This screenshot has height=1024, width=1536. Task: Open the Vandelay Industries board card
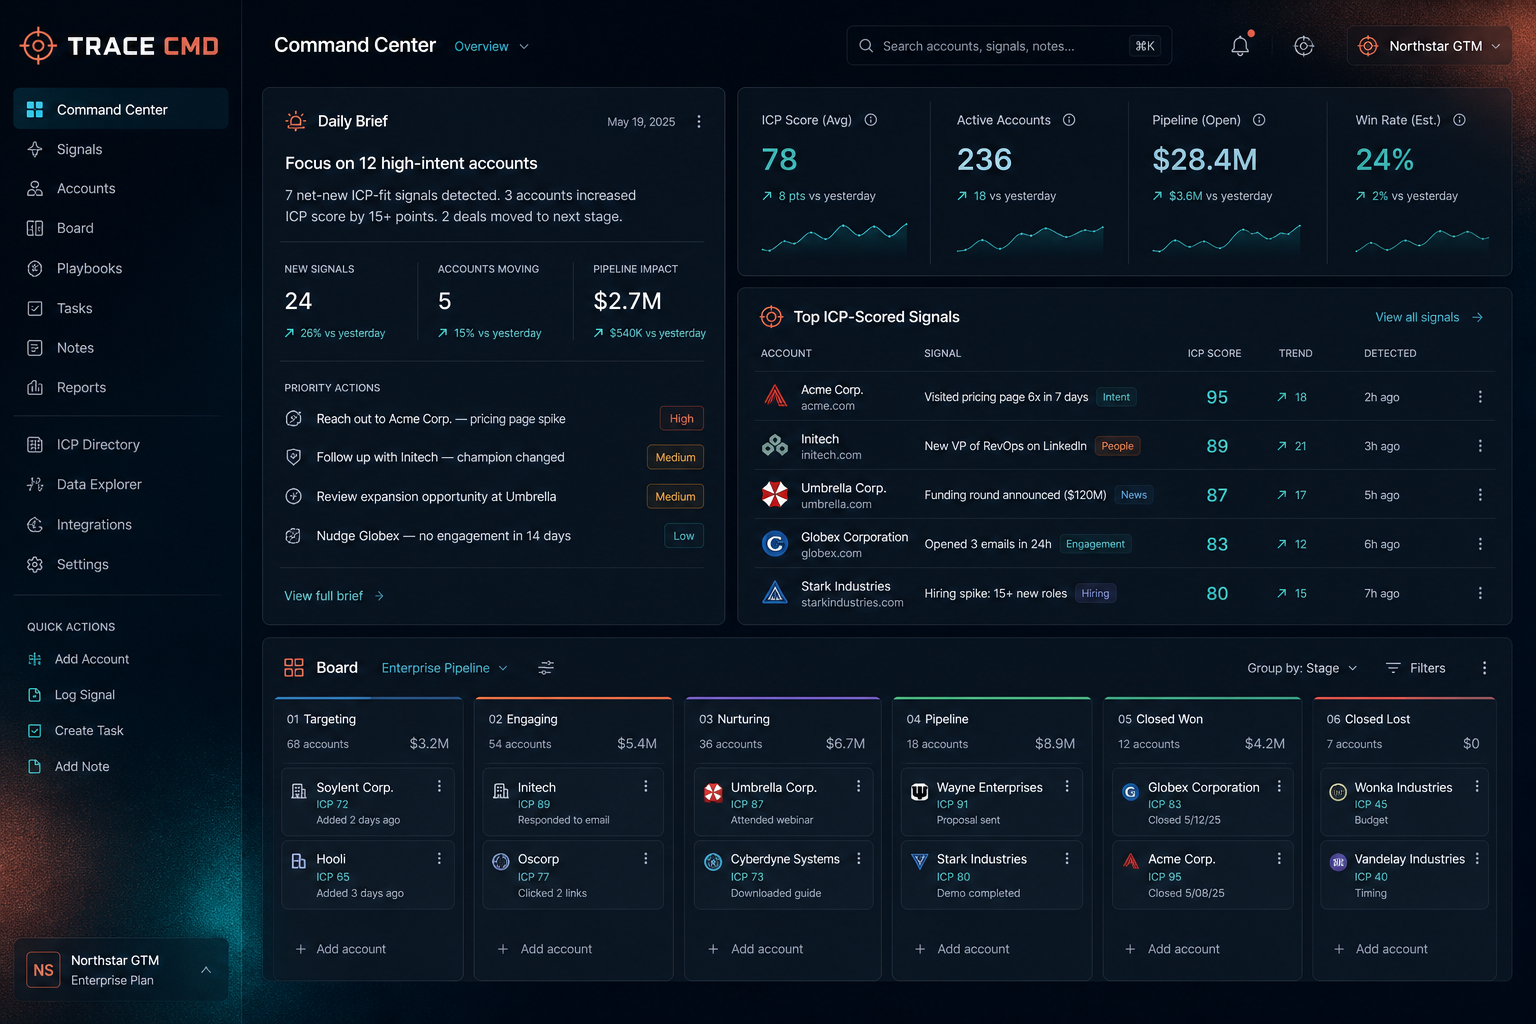(1405, 875)
